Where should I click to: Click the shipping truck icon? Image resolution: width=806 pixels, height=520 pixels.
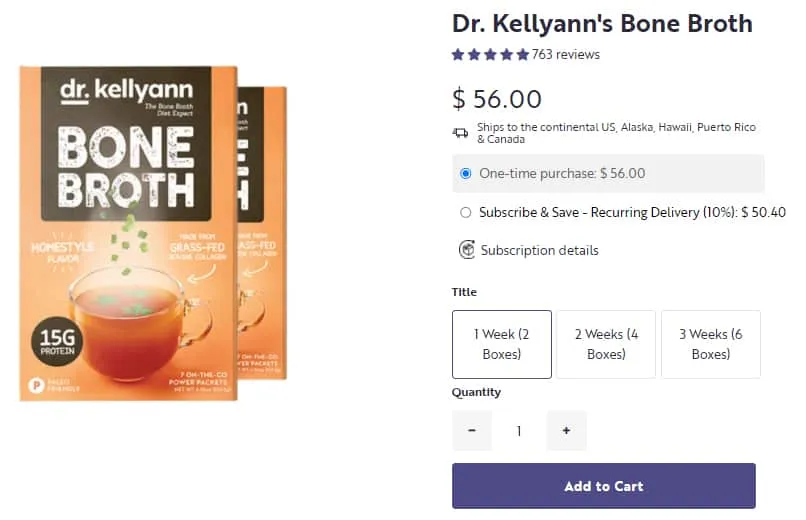460,133
